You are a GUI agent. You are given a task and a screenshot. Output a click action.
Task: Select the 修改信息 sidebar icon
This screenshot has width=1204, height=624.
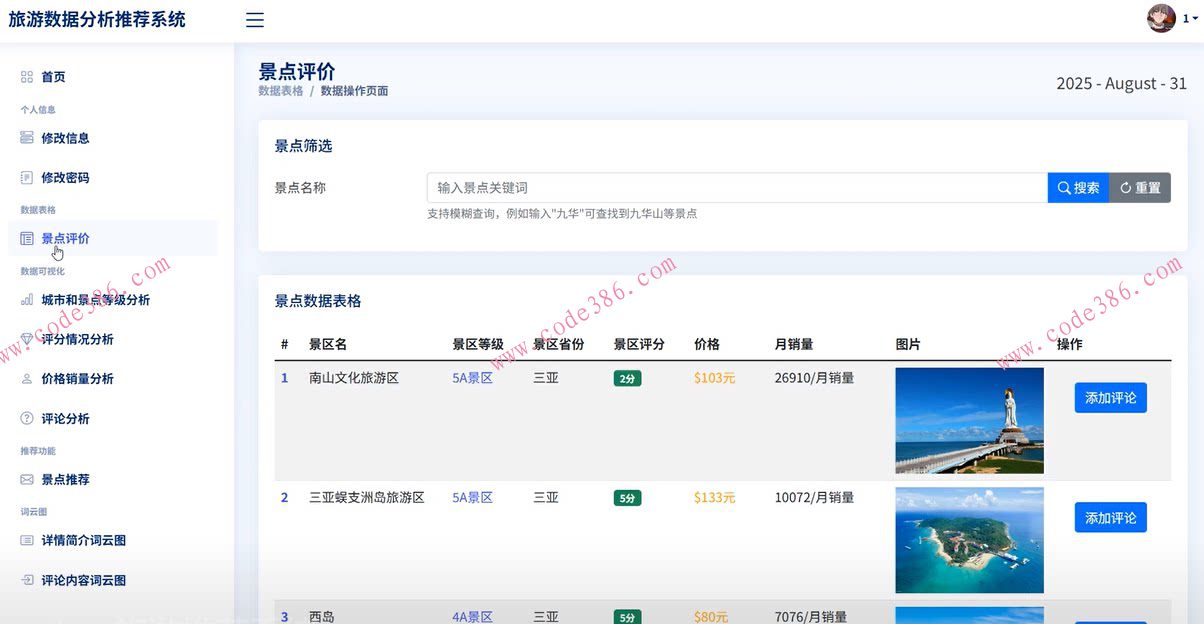point(27,138)
